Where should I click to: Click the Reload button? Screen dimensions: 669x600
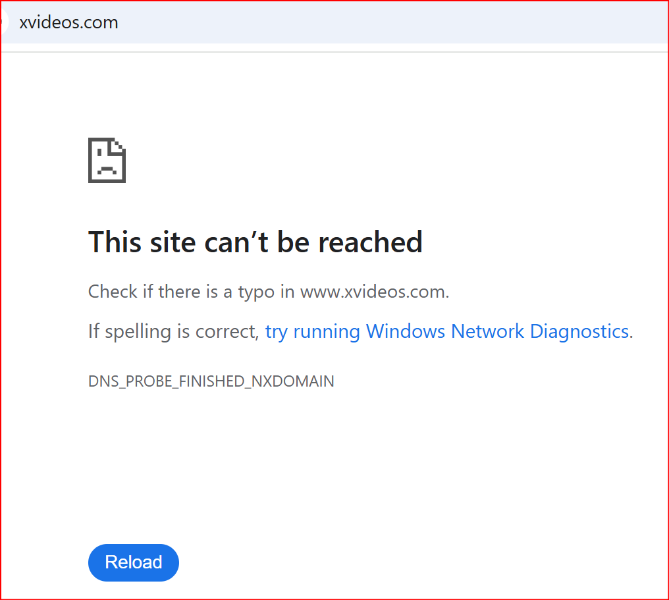pos(134,562)
